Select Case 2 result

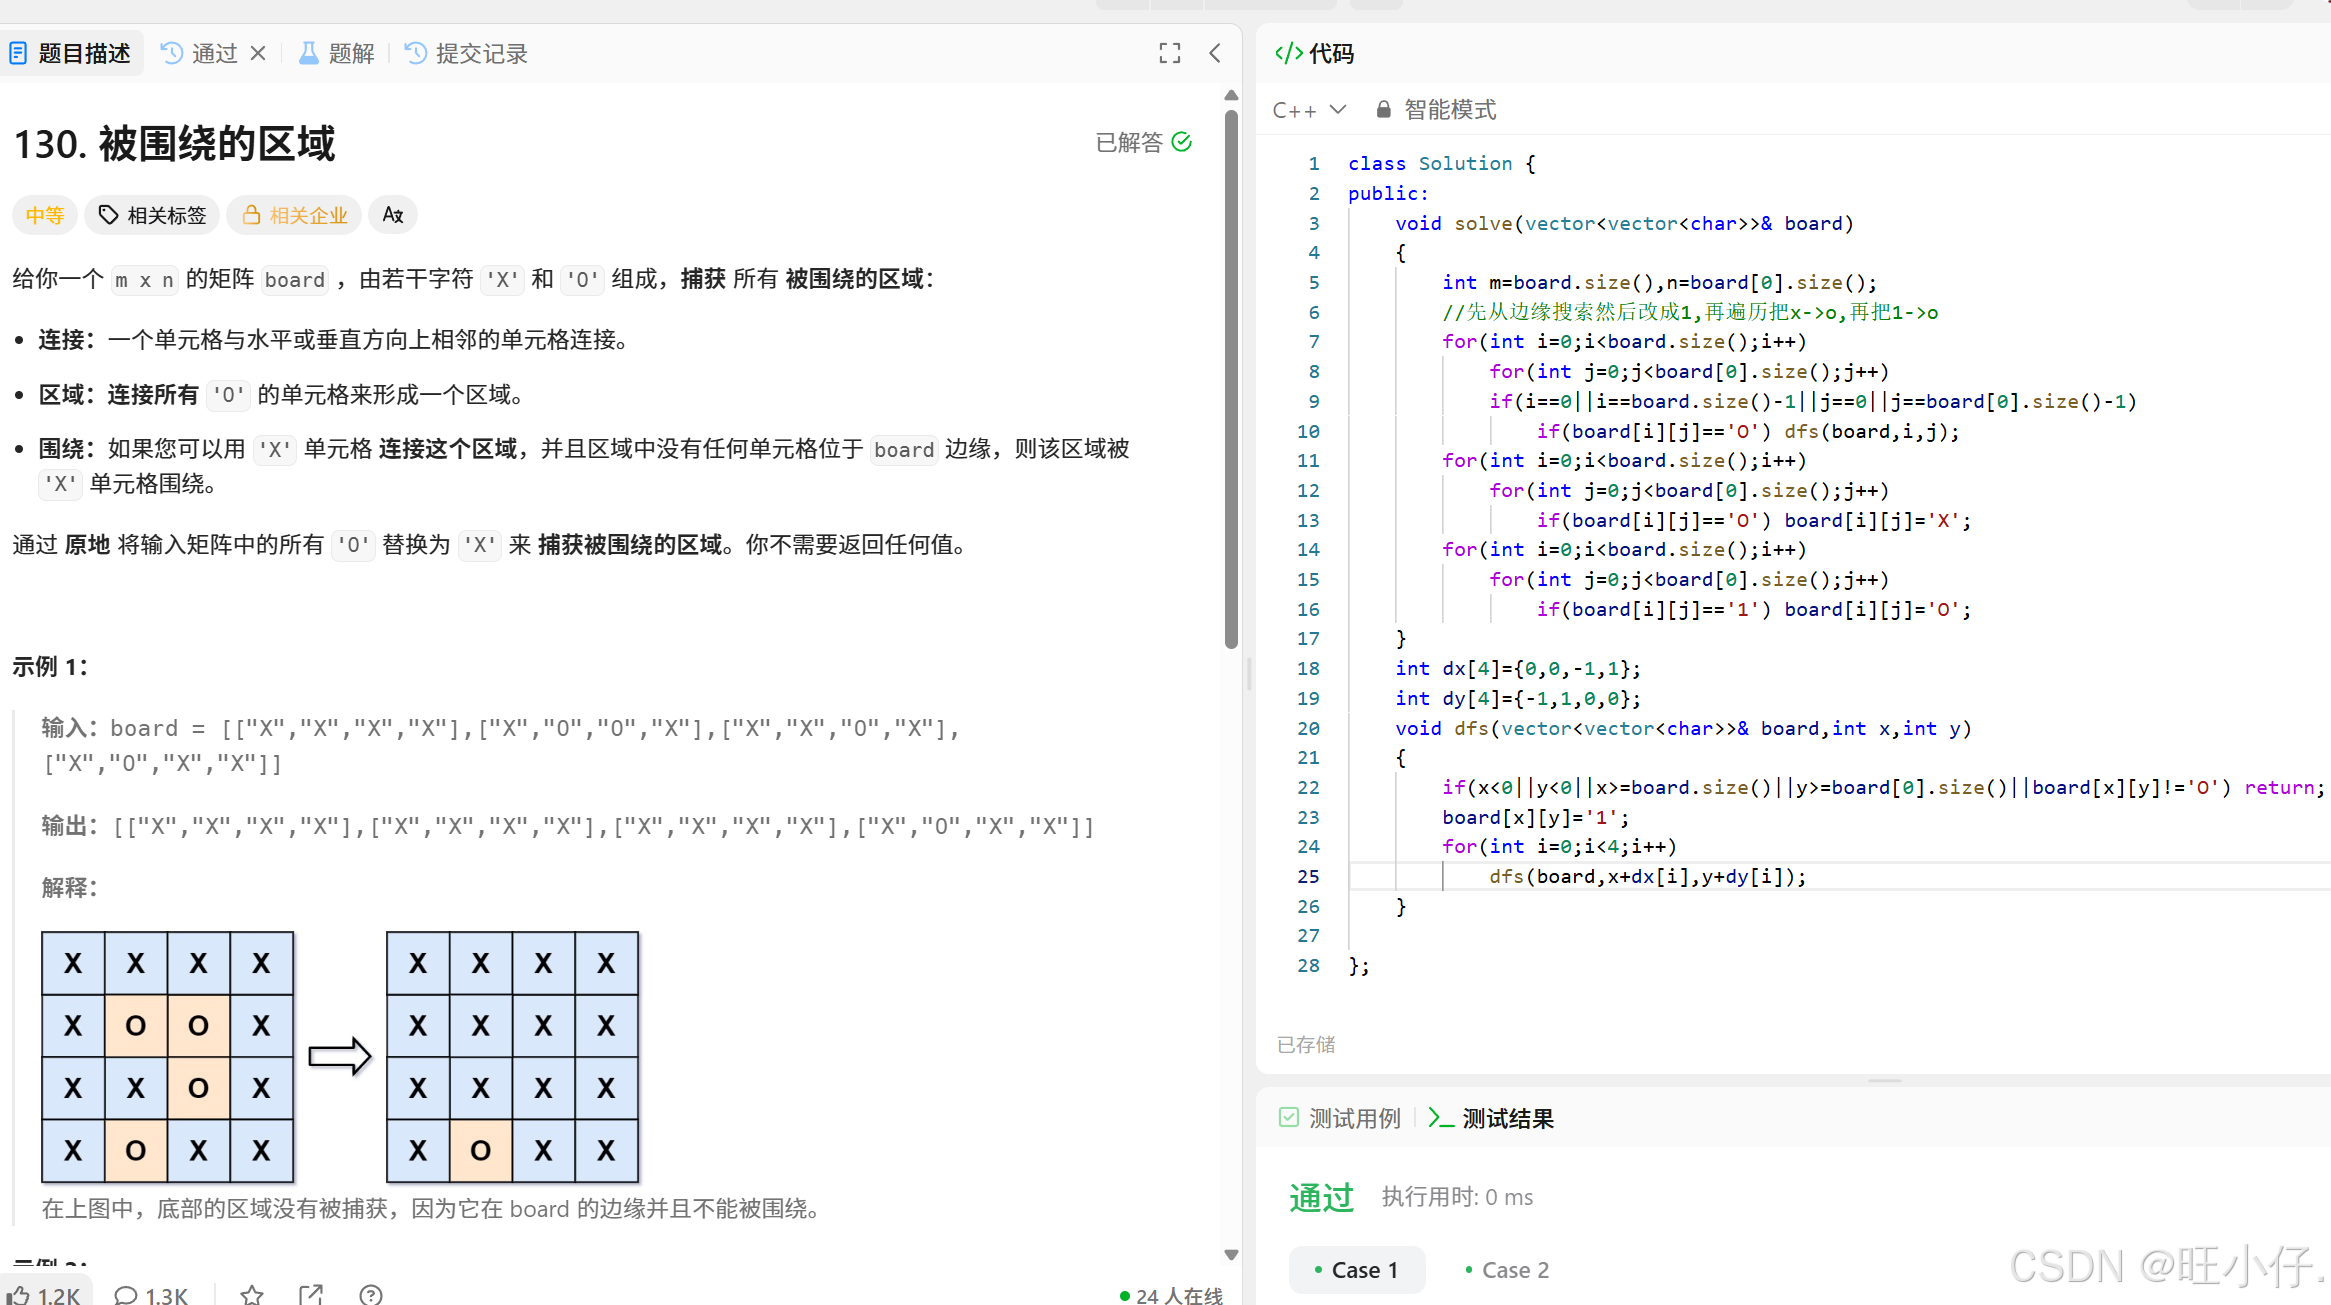[x=1507, y=1270]
